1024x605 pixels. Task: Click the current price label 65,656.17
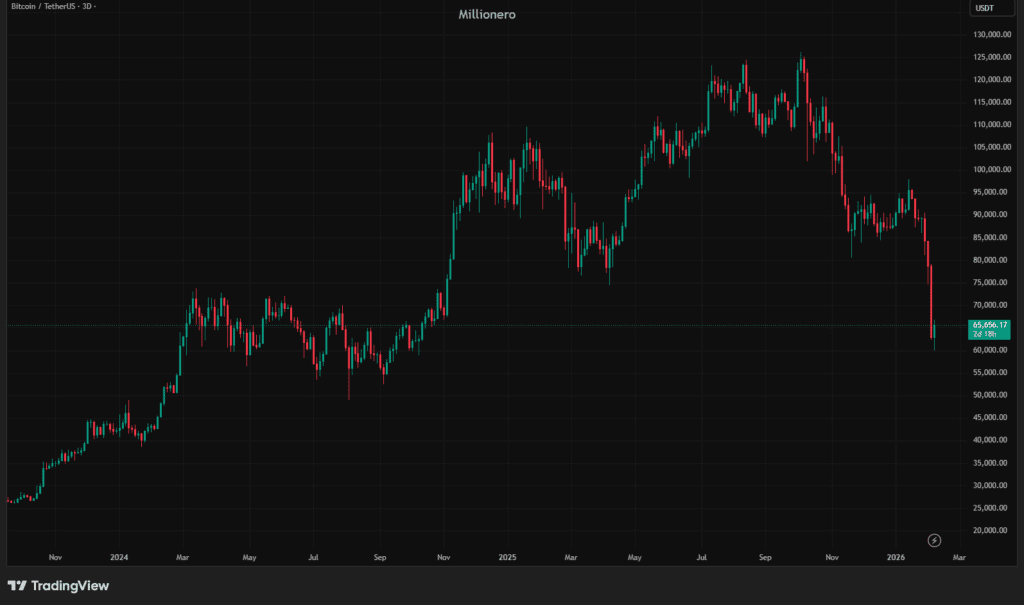point(990,325)
